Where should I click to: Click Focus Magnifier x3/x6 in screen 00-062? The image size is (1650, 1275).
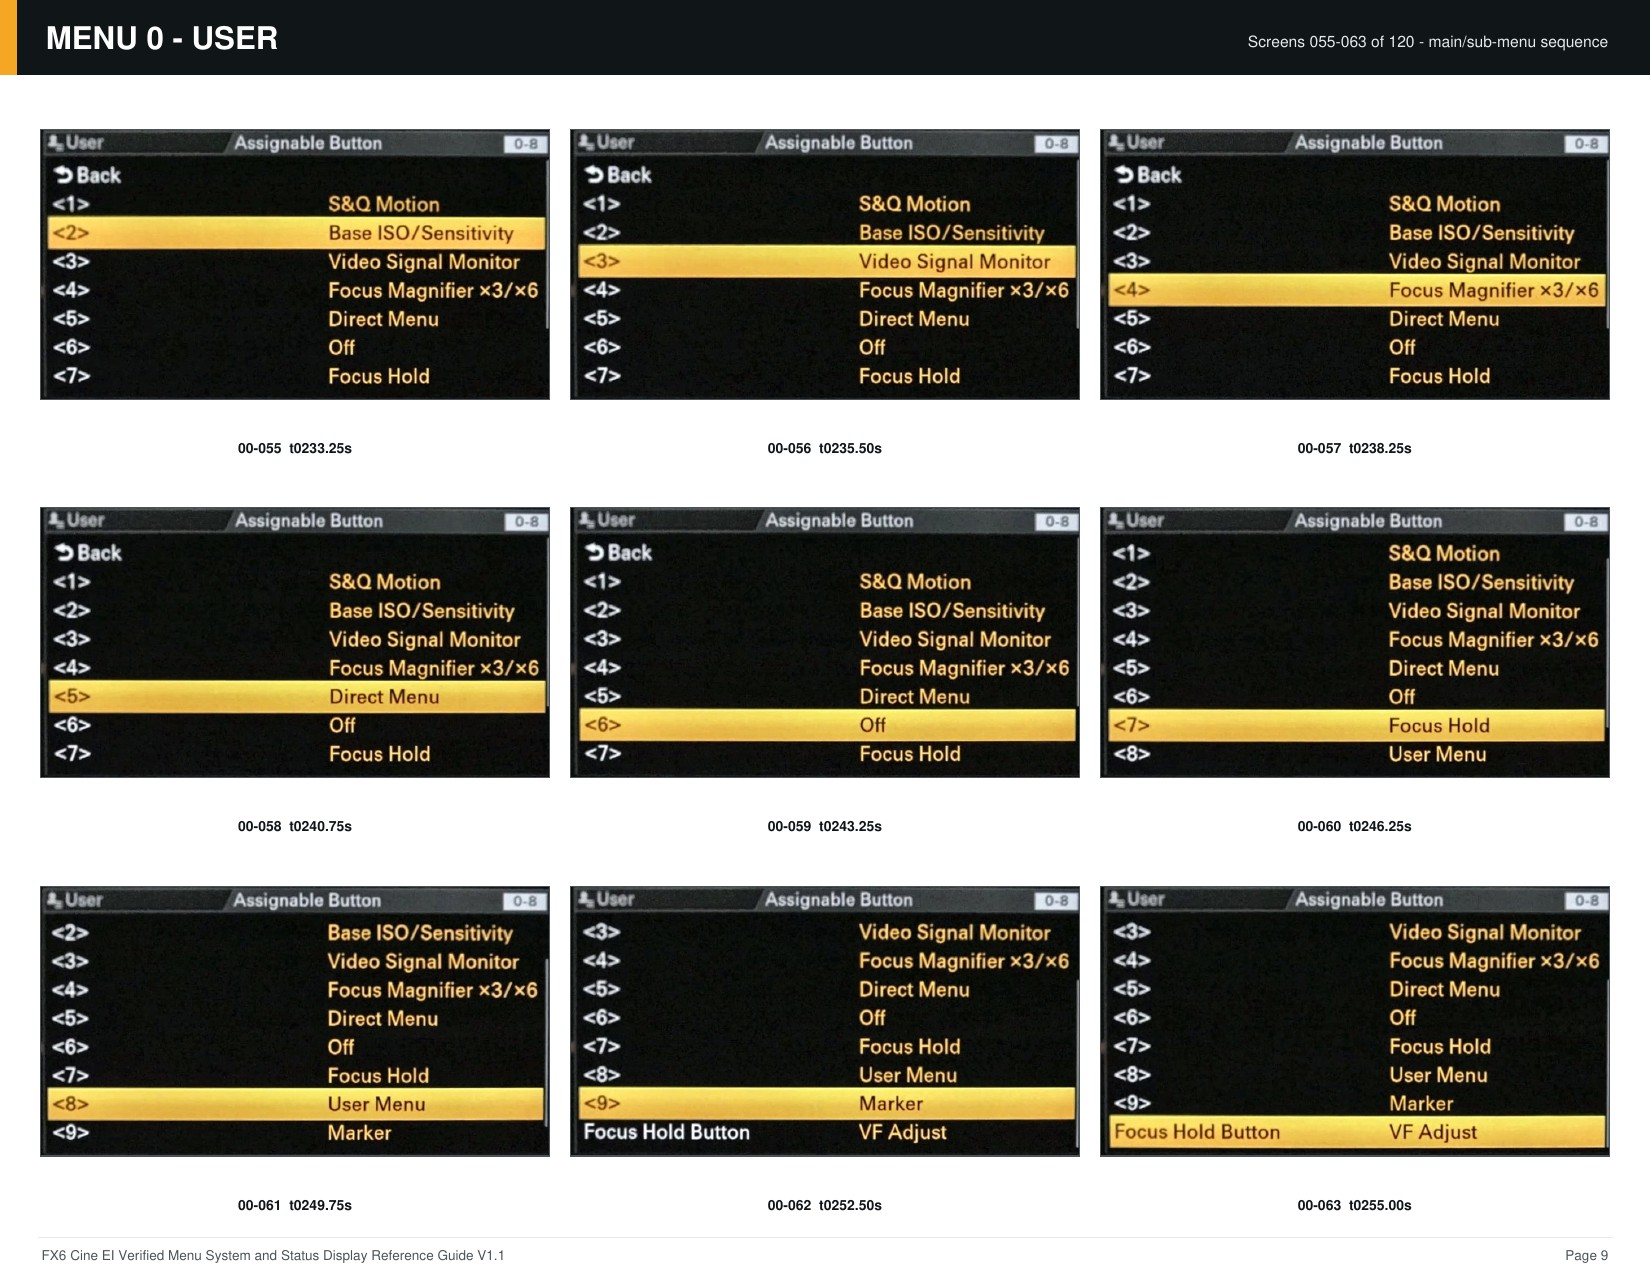964,961
